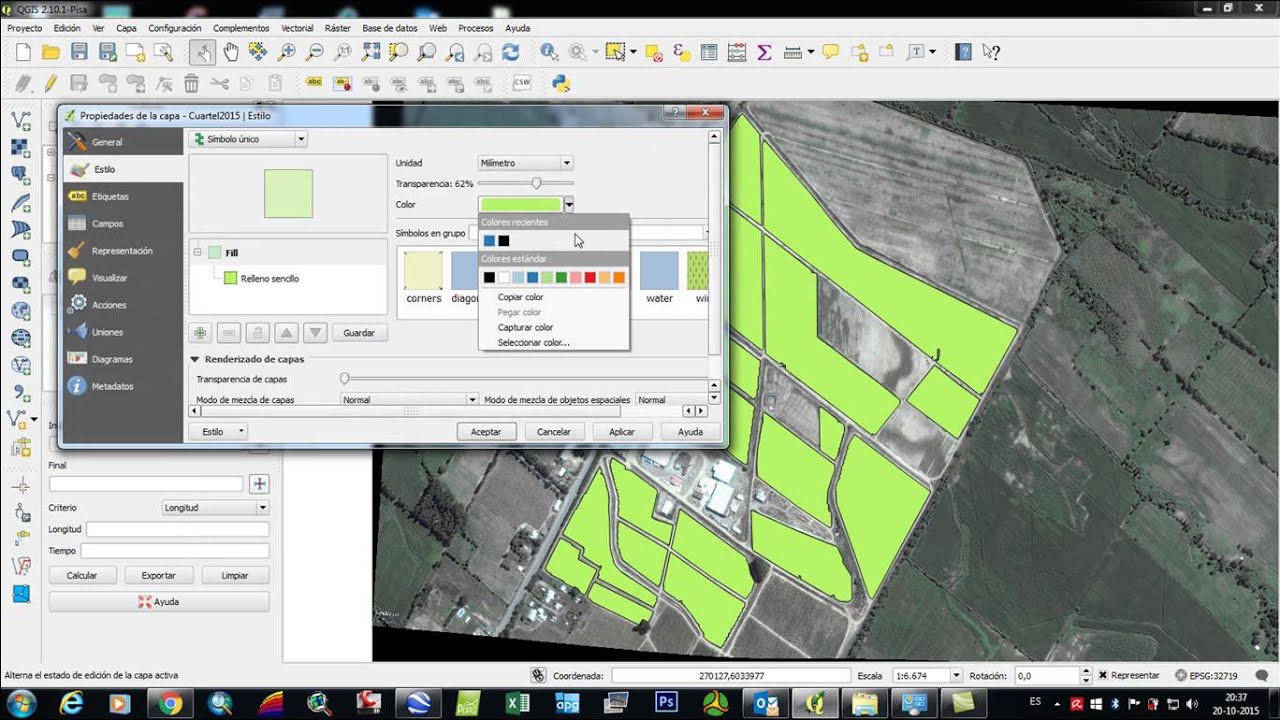This screenshot has height=720, width=1280.
Task: Open the field calculator abacus icon
Action: pyautogui.click(x=737, y=52)
